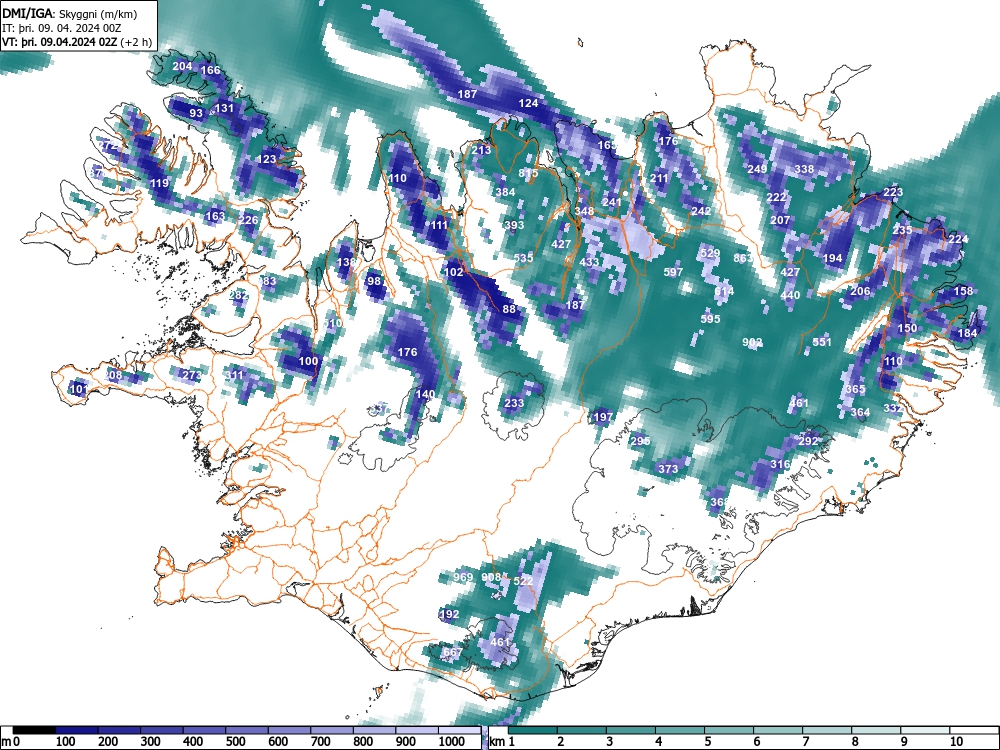Image resolution: width=1000 pixels, height=750 pixels.
Task: Click the visibility value "88"
Action: pos(509,309)
